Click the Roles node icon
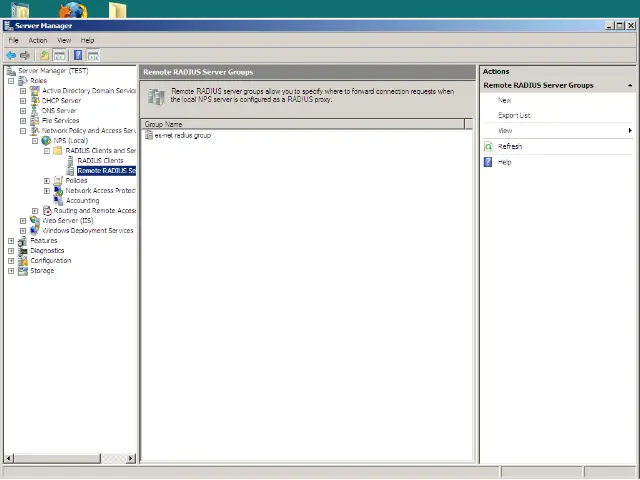This screenshot has width=640, height=480. pos(23,81)
